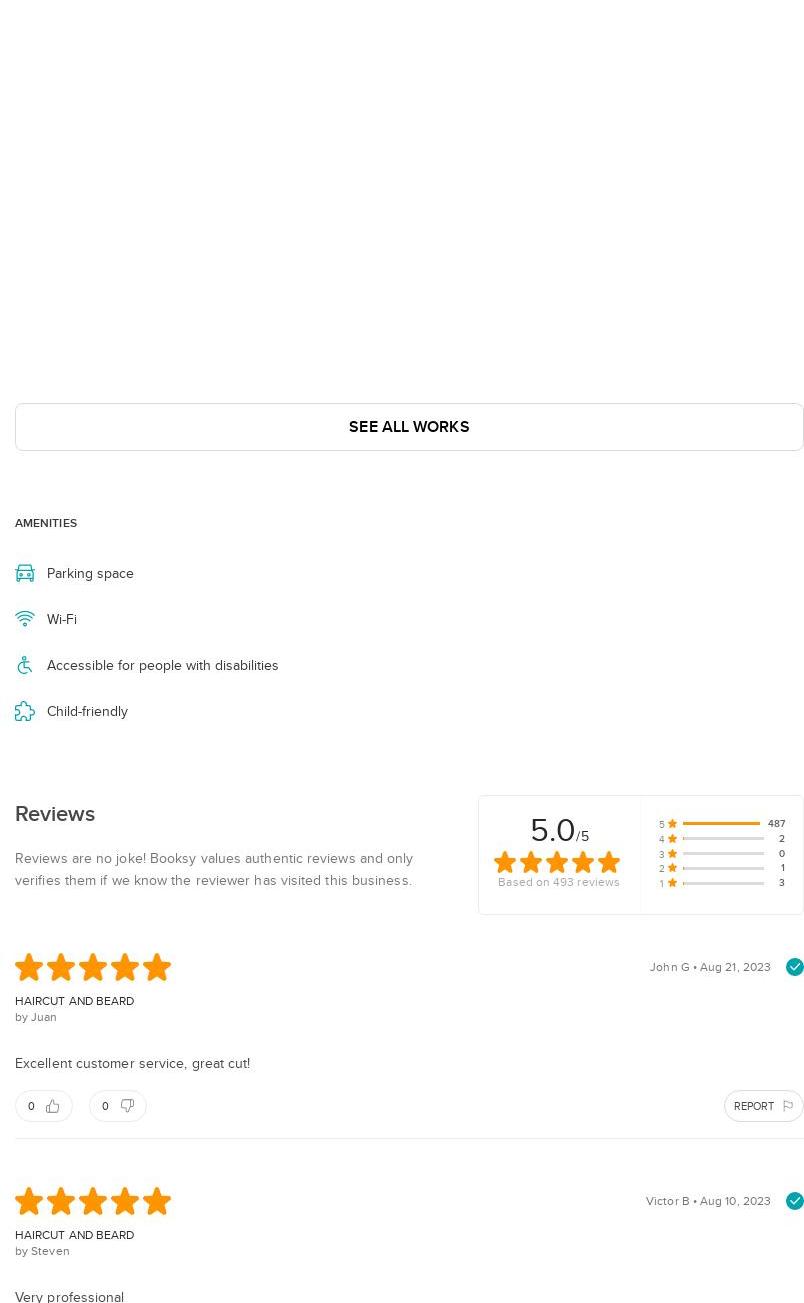Click Based on 493 reviews text
Screen dimensions: 804x1303
tap(558, 882)
